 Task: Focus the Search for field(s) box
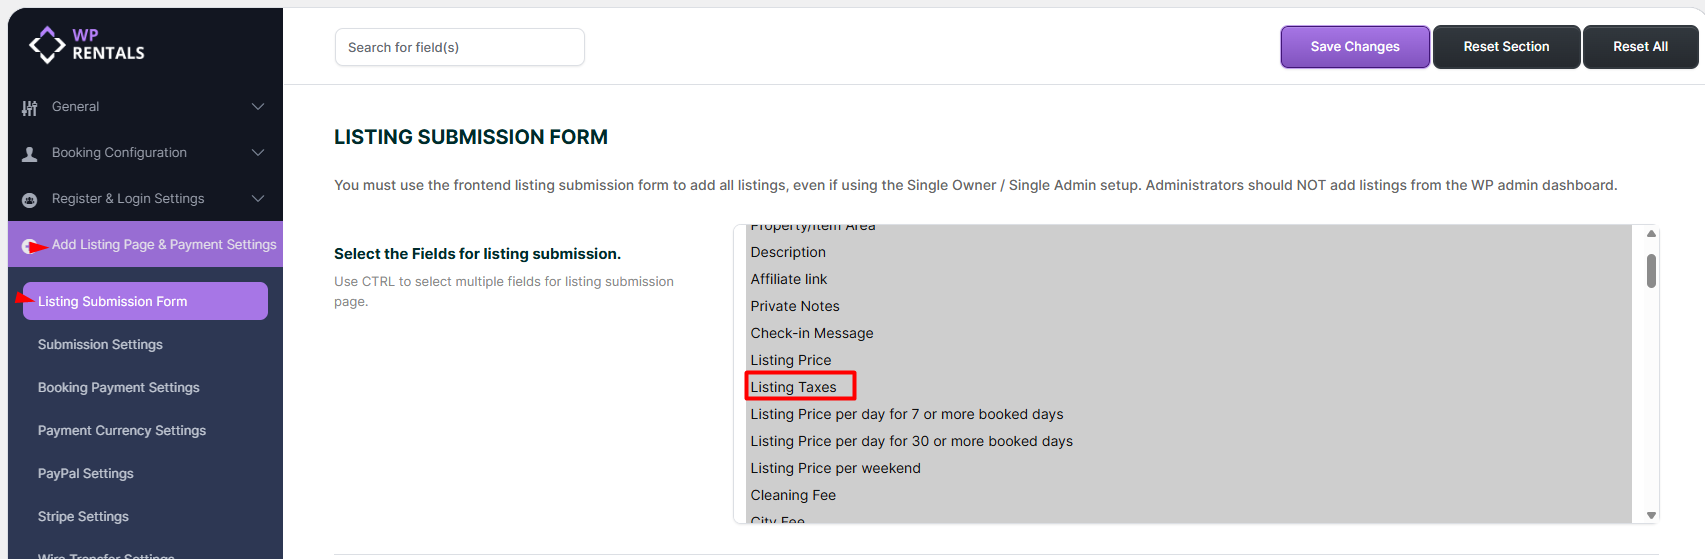pos(459,47)
